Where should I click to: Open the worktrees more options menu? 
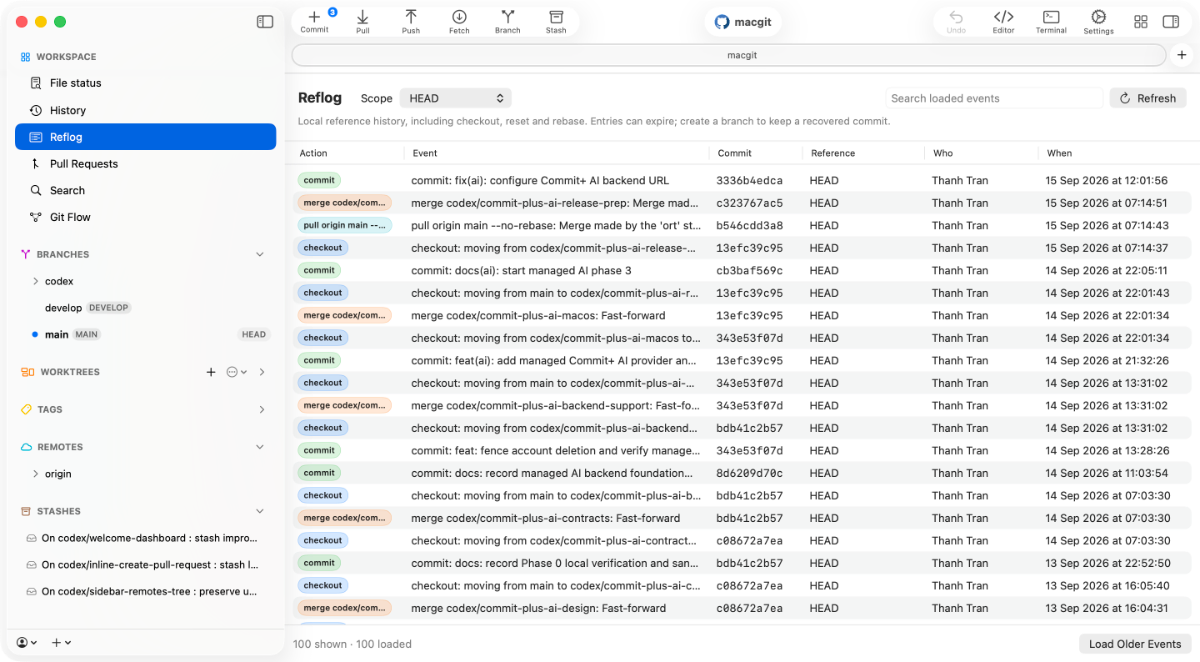tap(237, 372)
